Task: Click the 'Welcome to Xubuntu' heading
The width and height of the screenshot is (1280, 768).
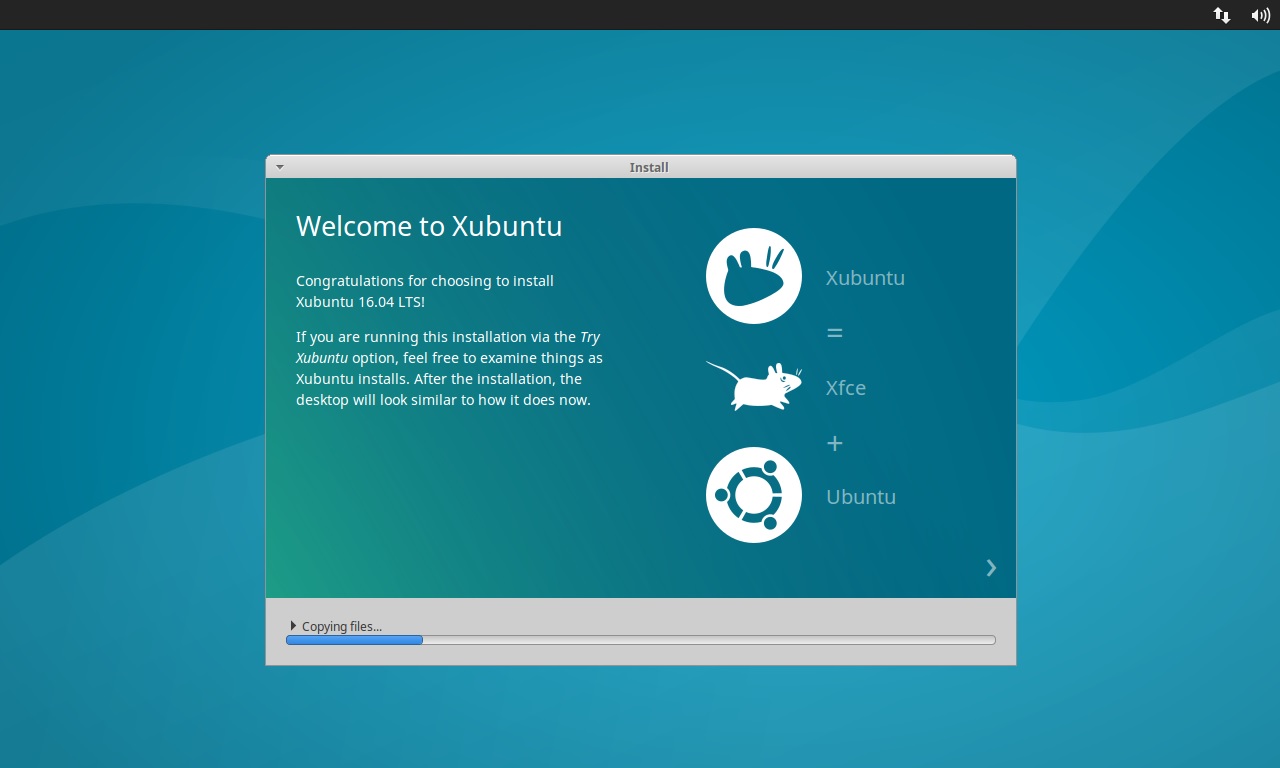Action: point(429,226)
